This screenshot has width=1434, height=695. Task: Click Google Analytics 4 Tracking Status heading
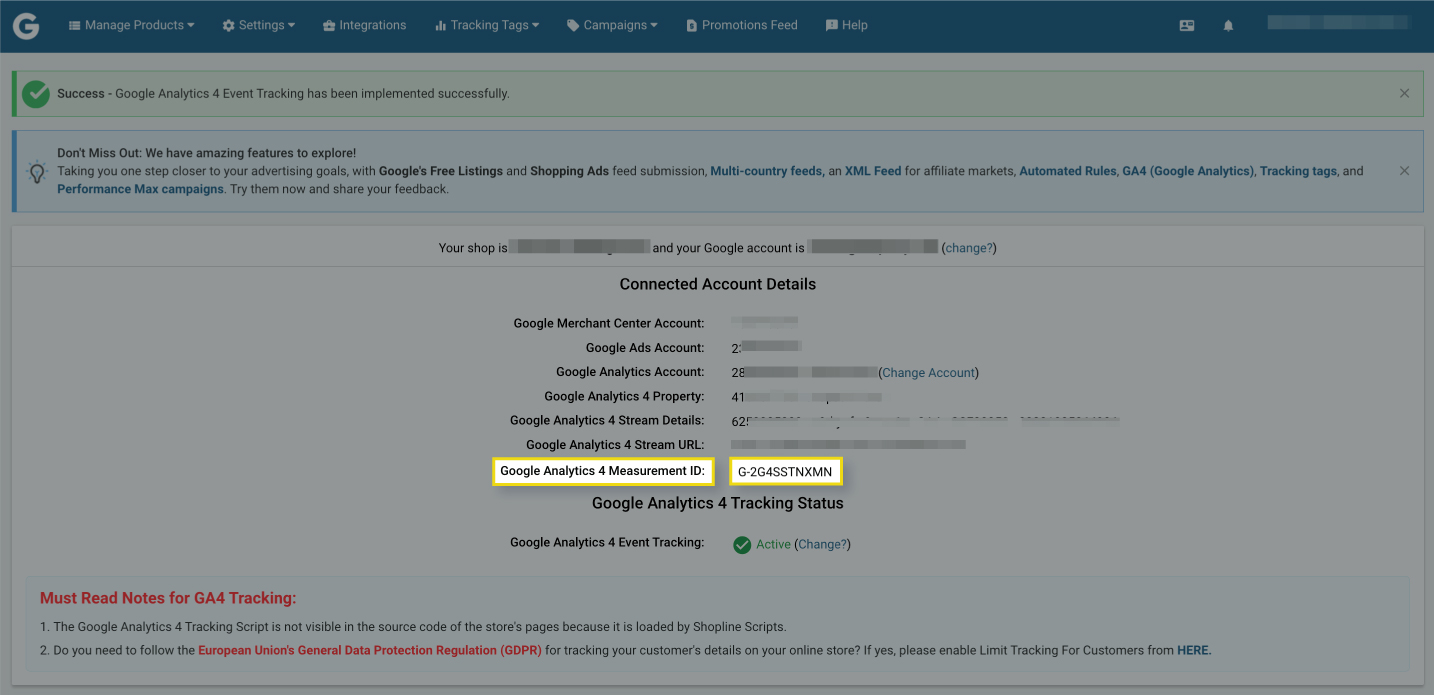718,503
